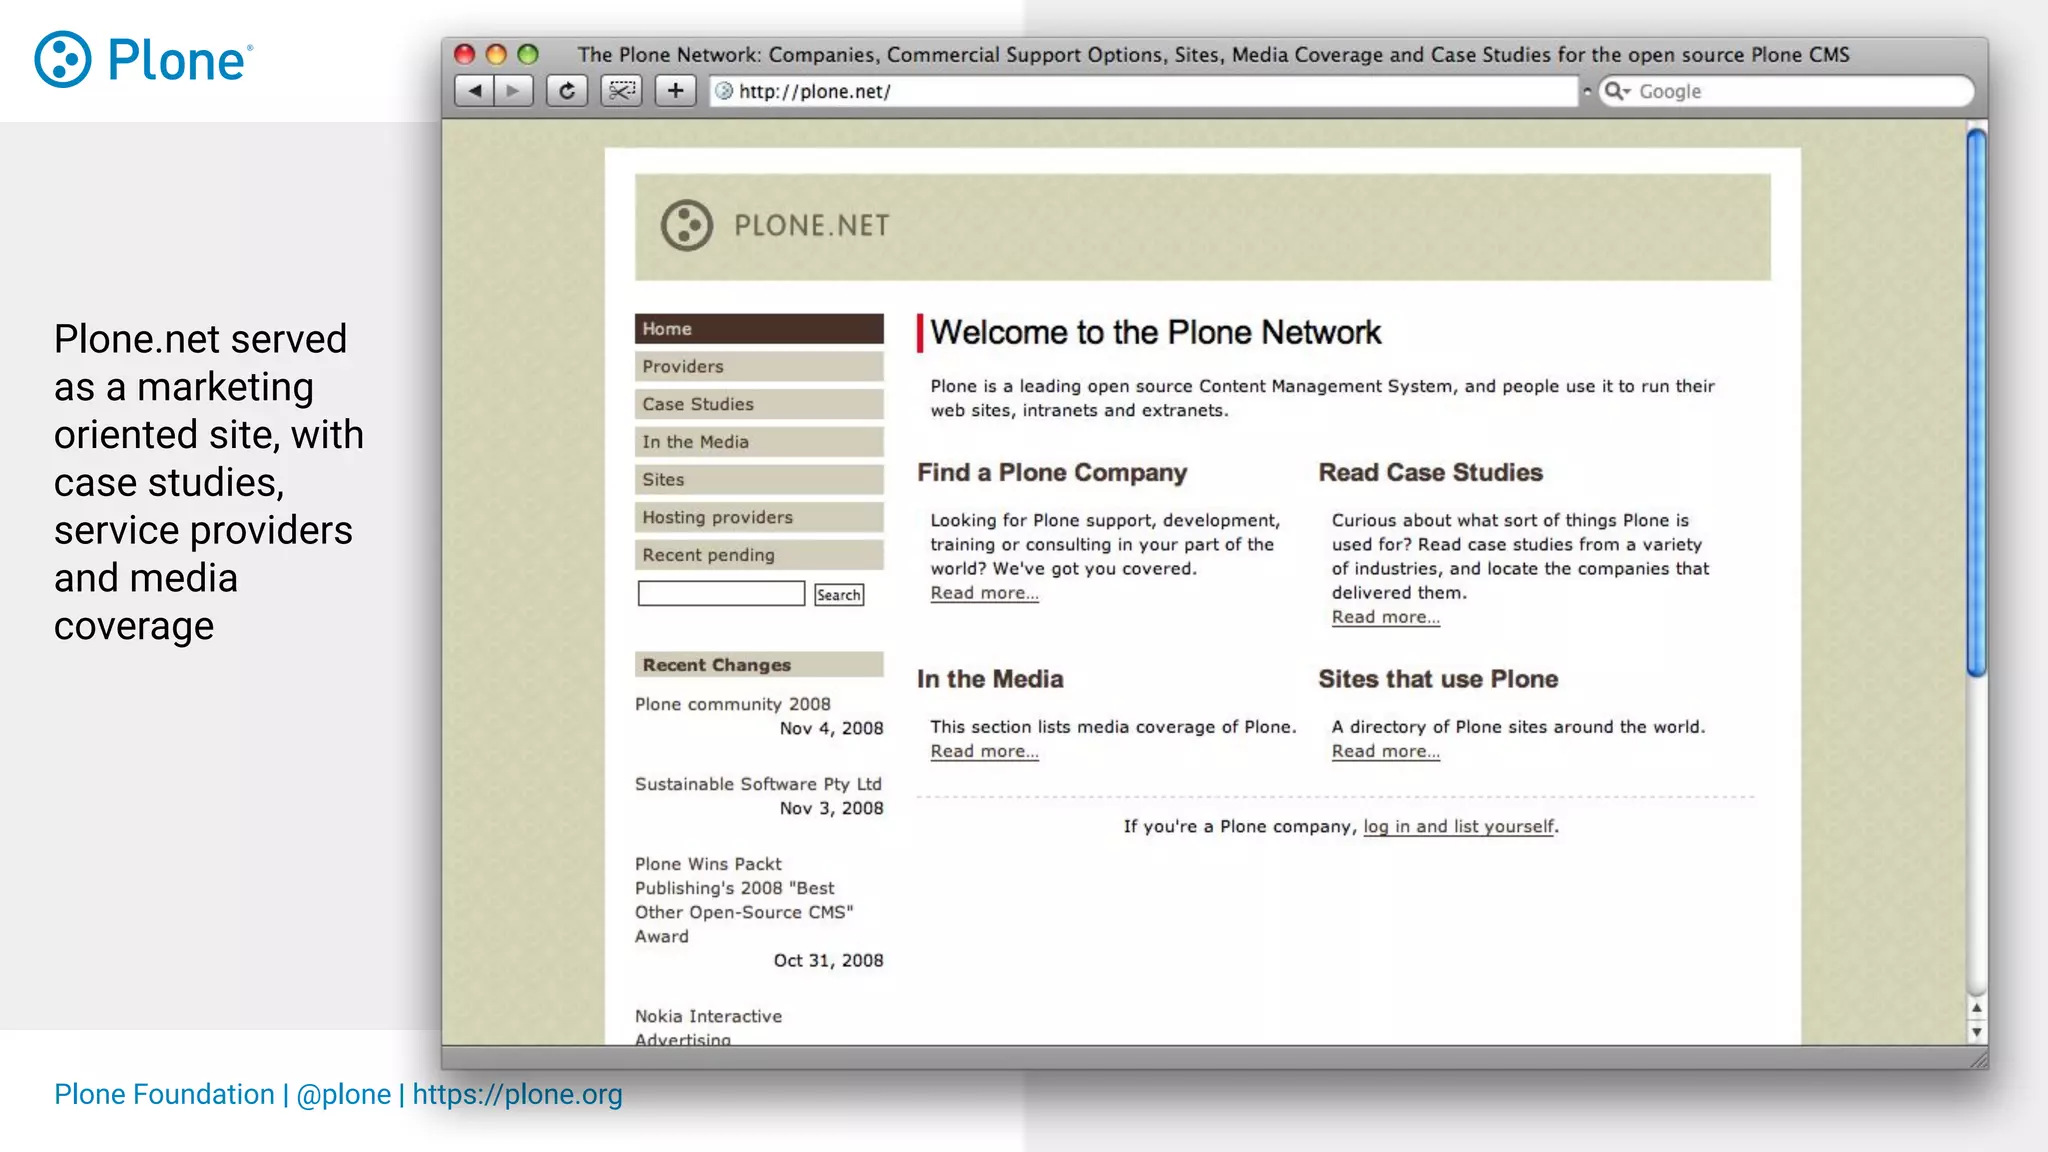The width and height of the screenshot is (2048, 1152).
Task: Click the browser back arrow button
Action: (474, 91)
